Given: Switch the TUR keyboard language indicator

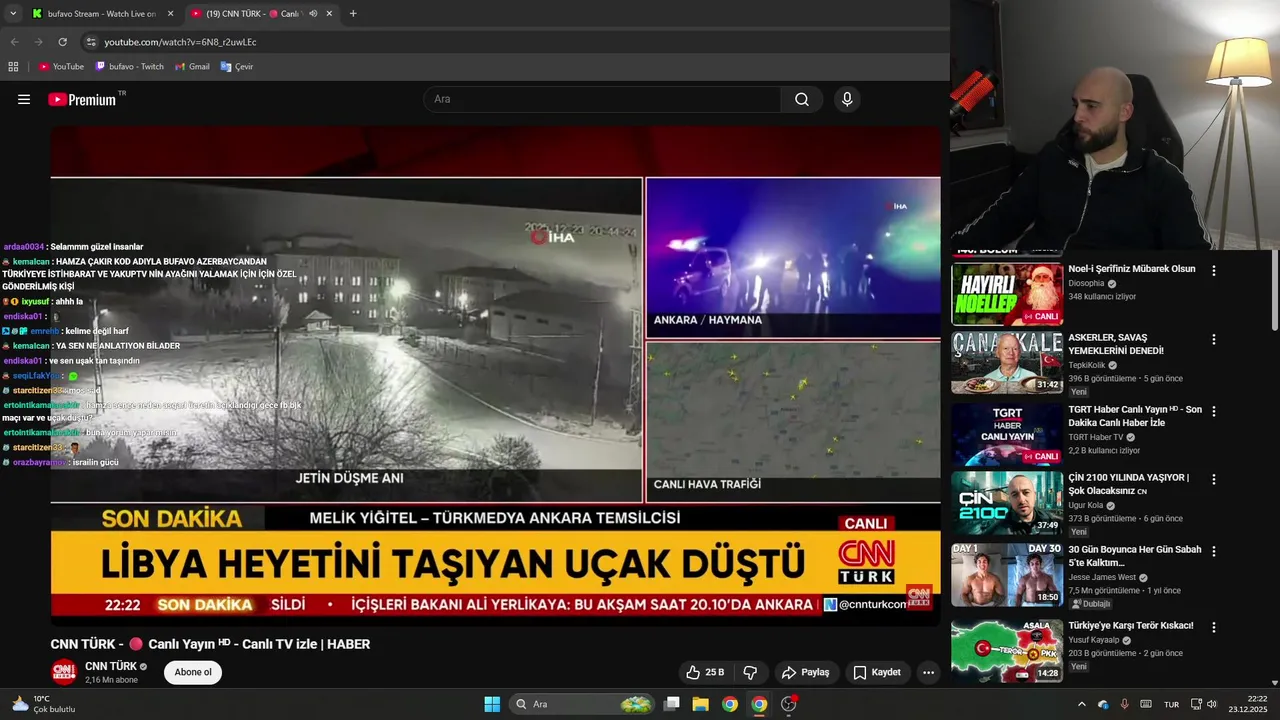Looking at the screenshot, I should coord(1171,704).
